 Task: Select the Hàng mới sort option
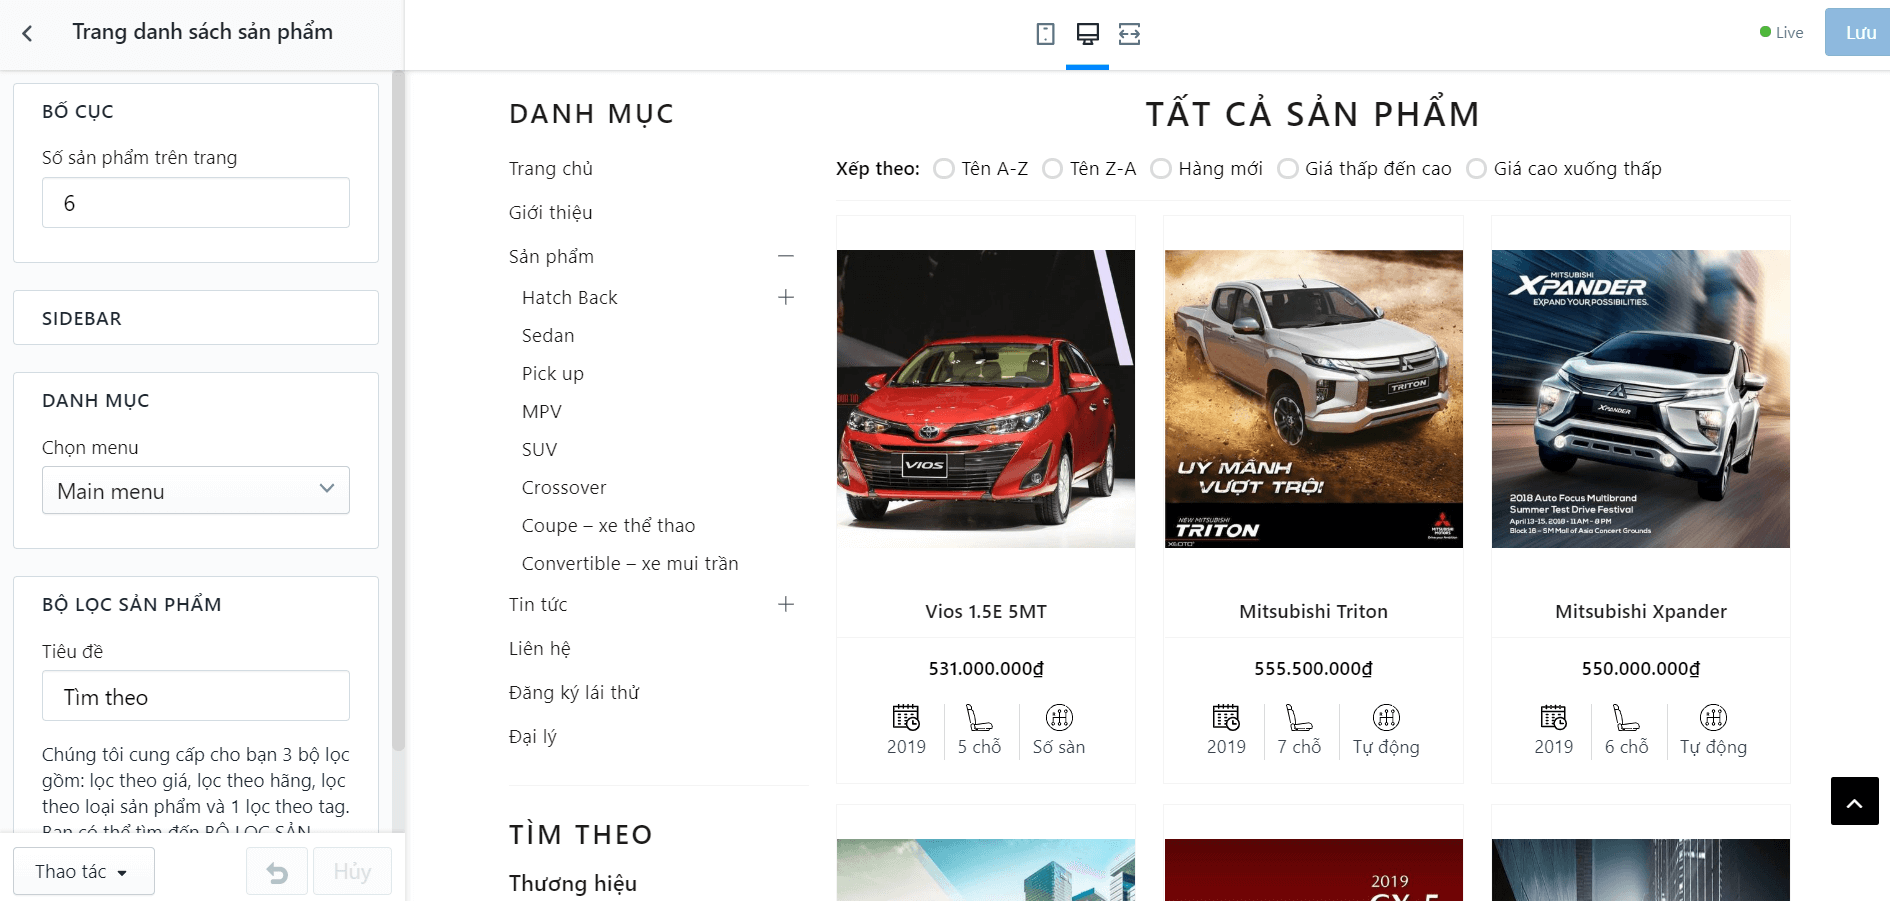pyautogui.click(x=1161, y=169)
